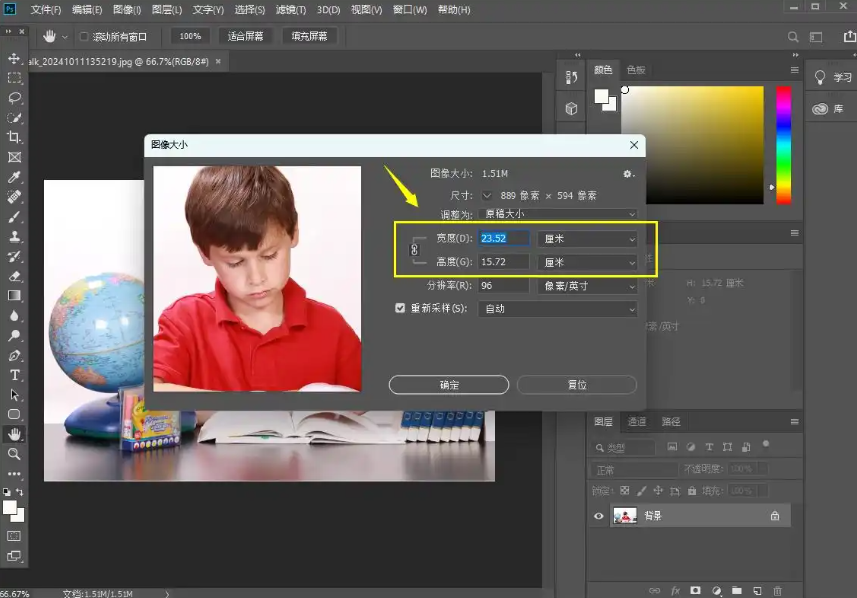The image size is (857, 598).
Task: Expand the Fit To preset dropdown
Action: [558, 214]
